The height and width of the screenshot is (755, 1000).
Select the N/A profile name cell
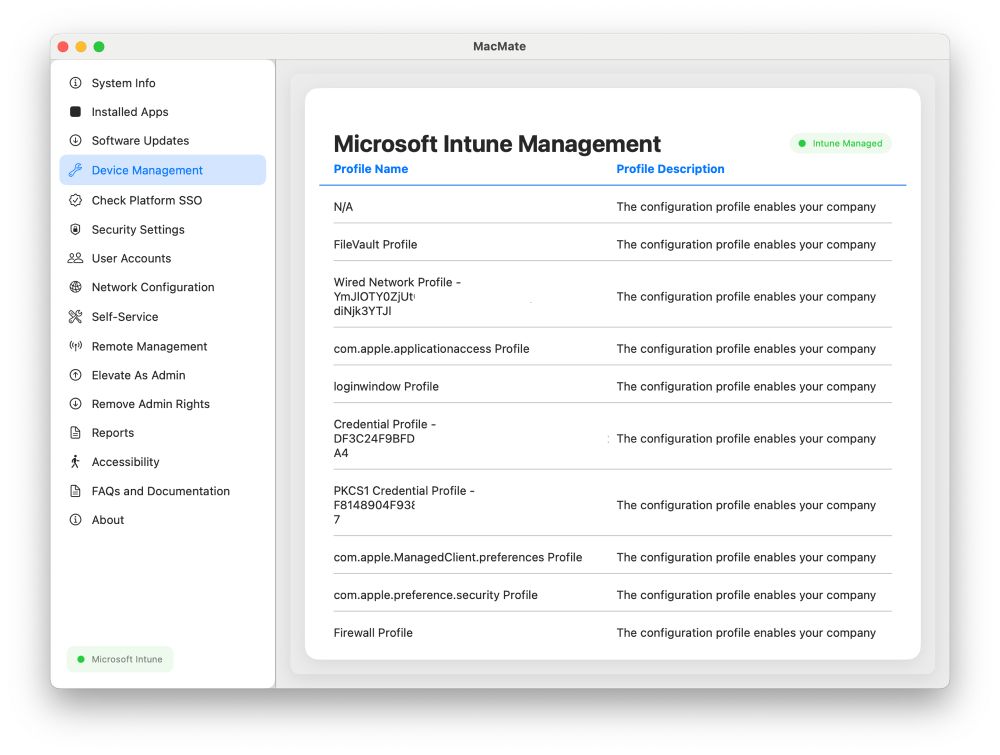coord(343,207)
